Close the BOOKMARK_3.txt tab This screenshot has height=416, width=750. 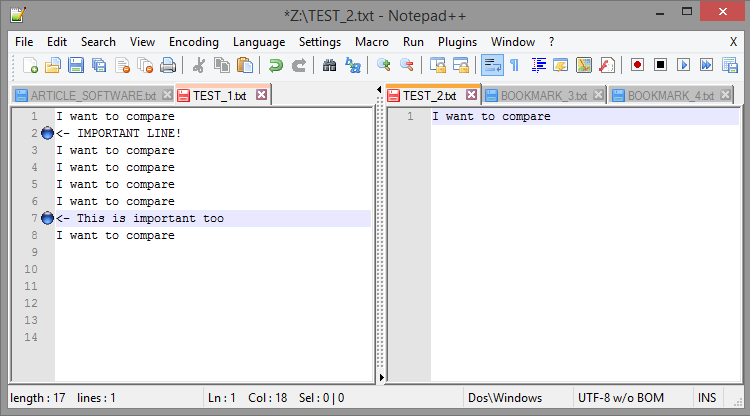click(598, 95)
